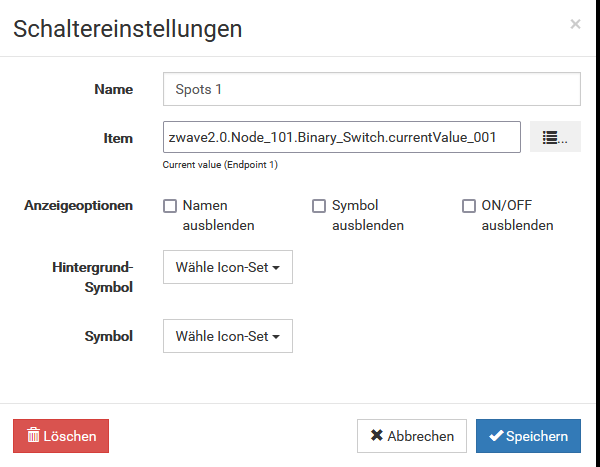The width and height of the screenshot is (600, 467).
Task: Click the caret arrow of Hintergrund-Symbol dropdown
Action: 275,268
